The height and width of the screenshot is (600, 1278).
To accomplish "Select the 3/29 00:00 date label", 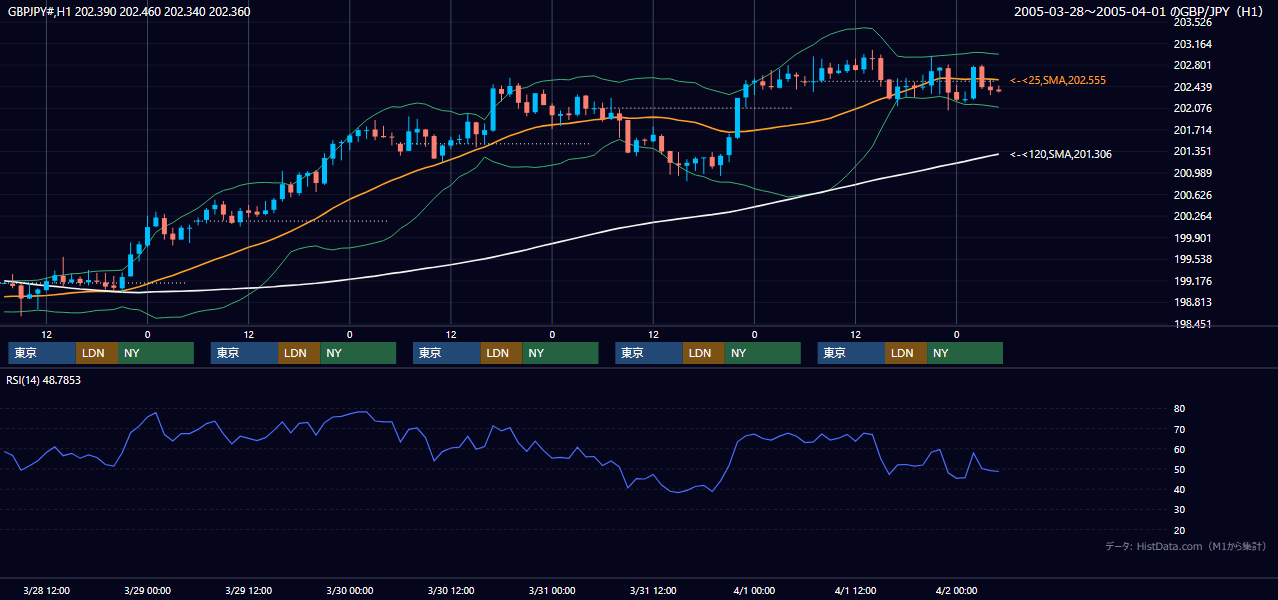I will (148, 590).
